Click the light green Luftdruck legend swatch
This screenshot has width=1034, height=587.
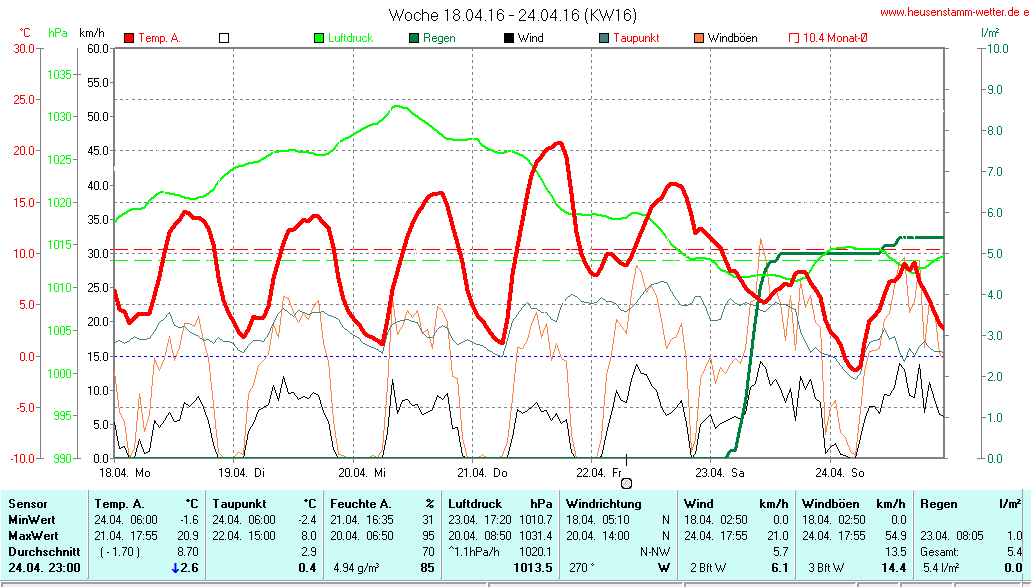[x=319, y=38]
